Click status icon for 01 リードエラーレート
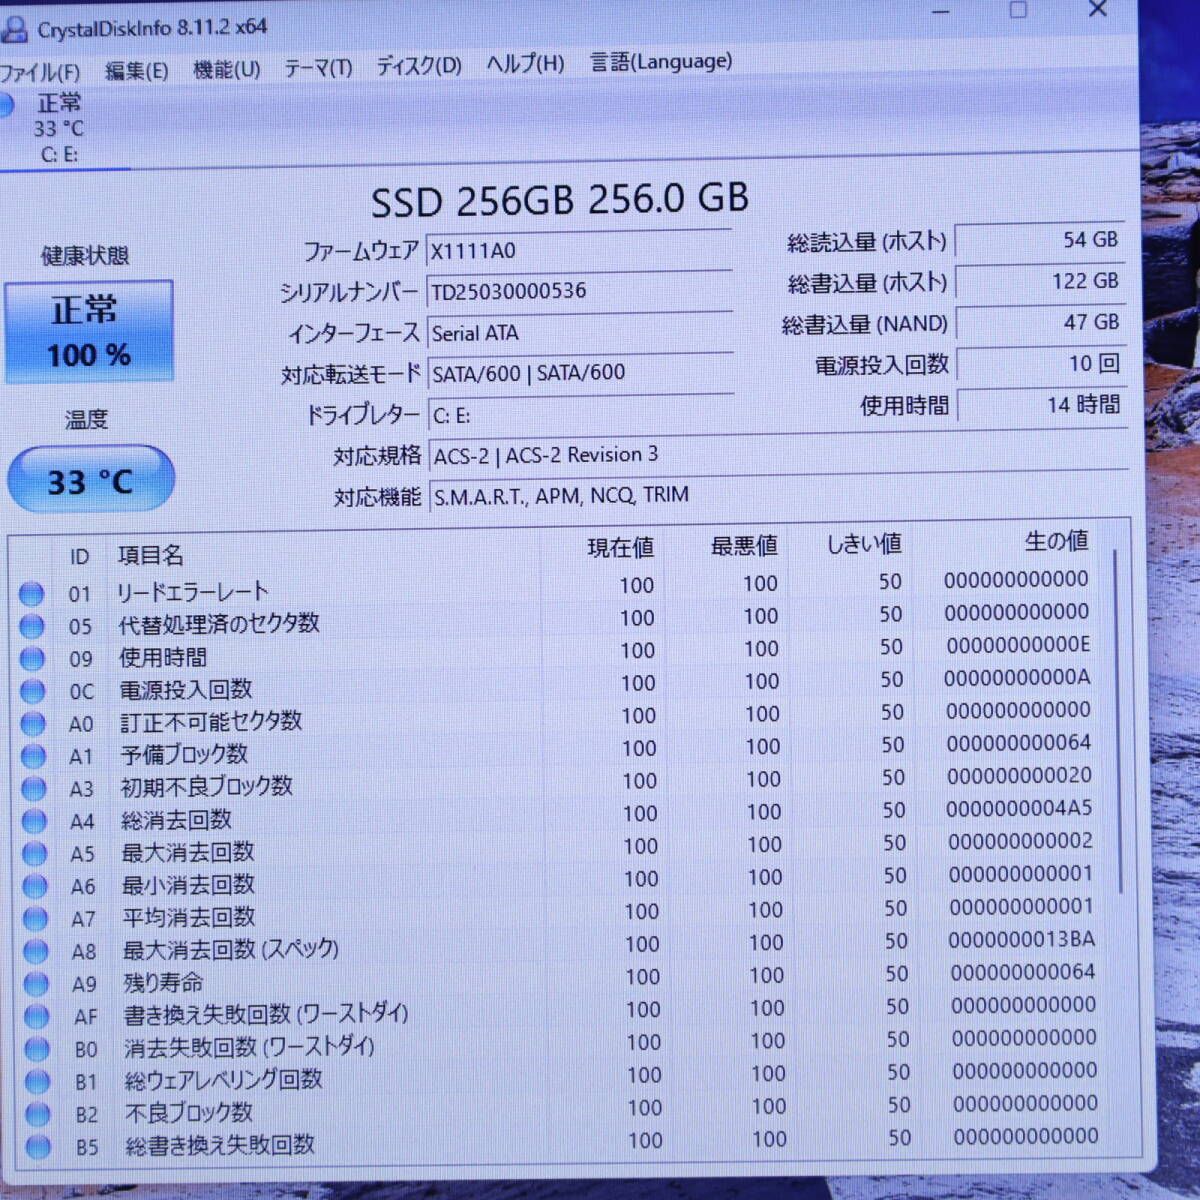The height and width of the screenshot is (1200, 1200). pyautogui.click(x=31, y=594)
